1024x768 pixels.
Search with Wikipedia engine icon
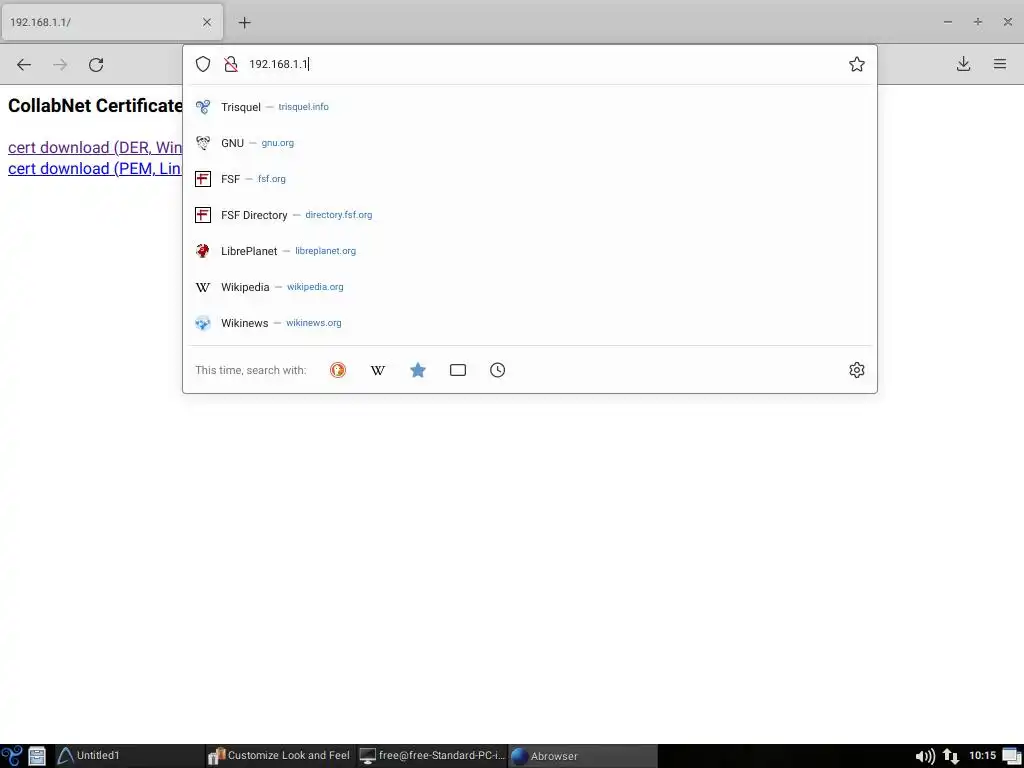point(377,370)
